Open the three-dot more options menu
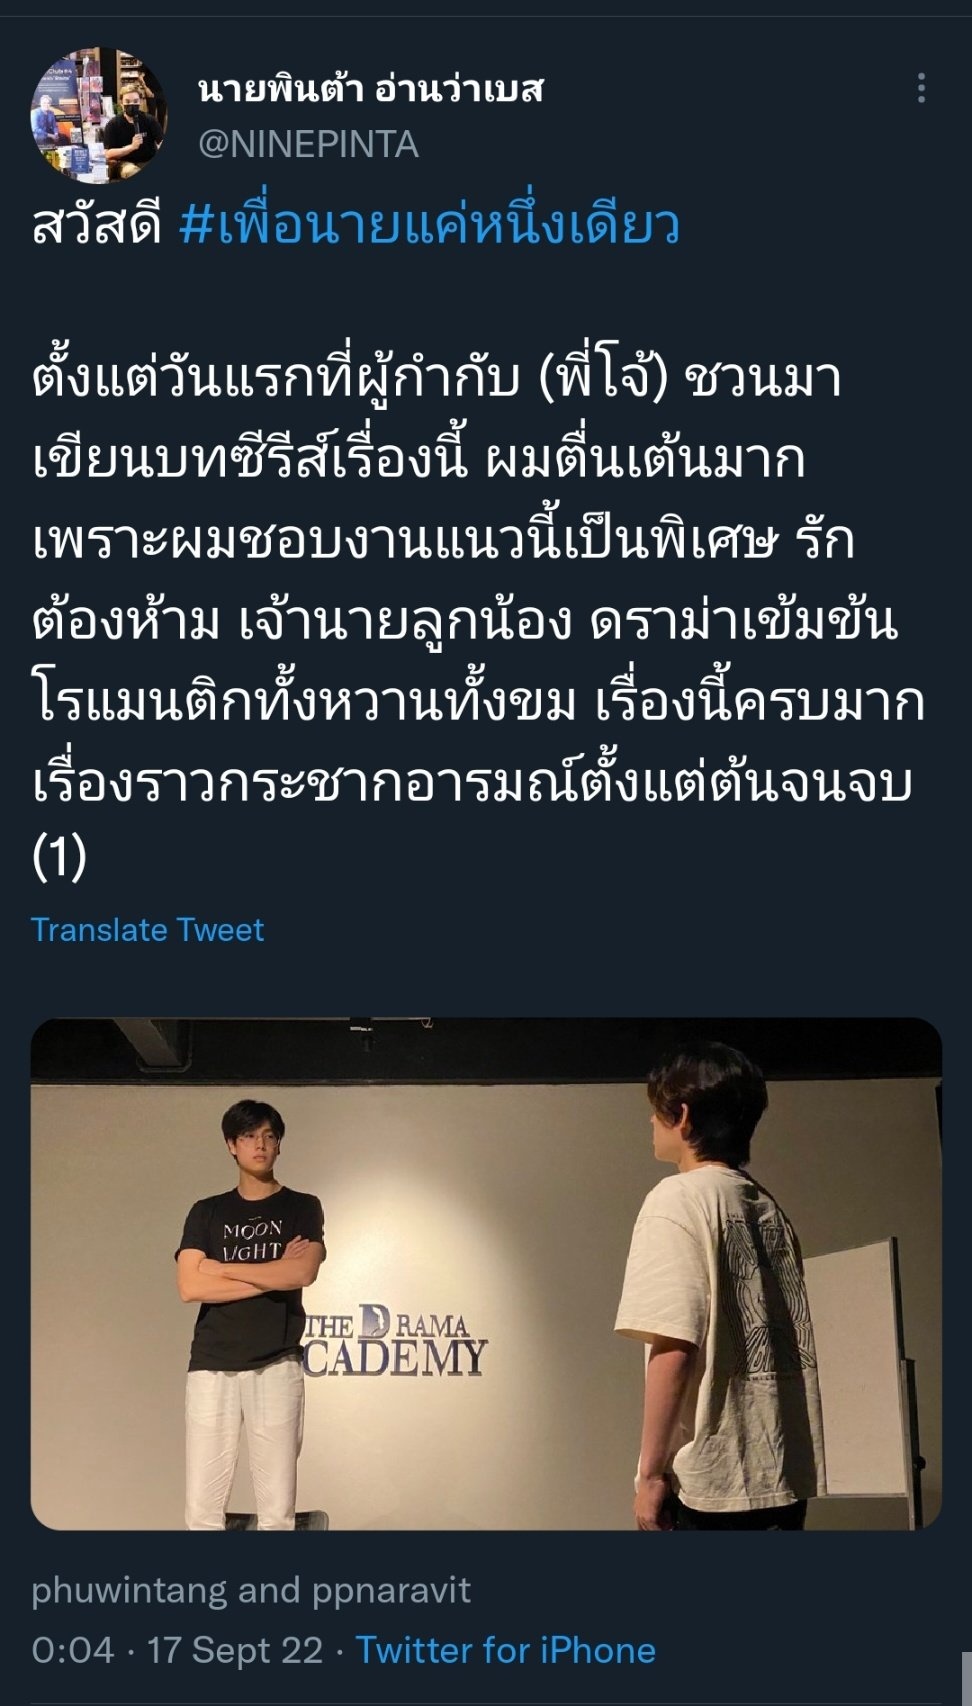The image size is (972, 1706). [x=921, y=88]
